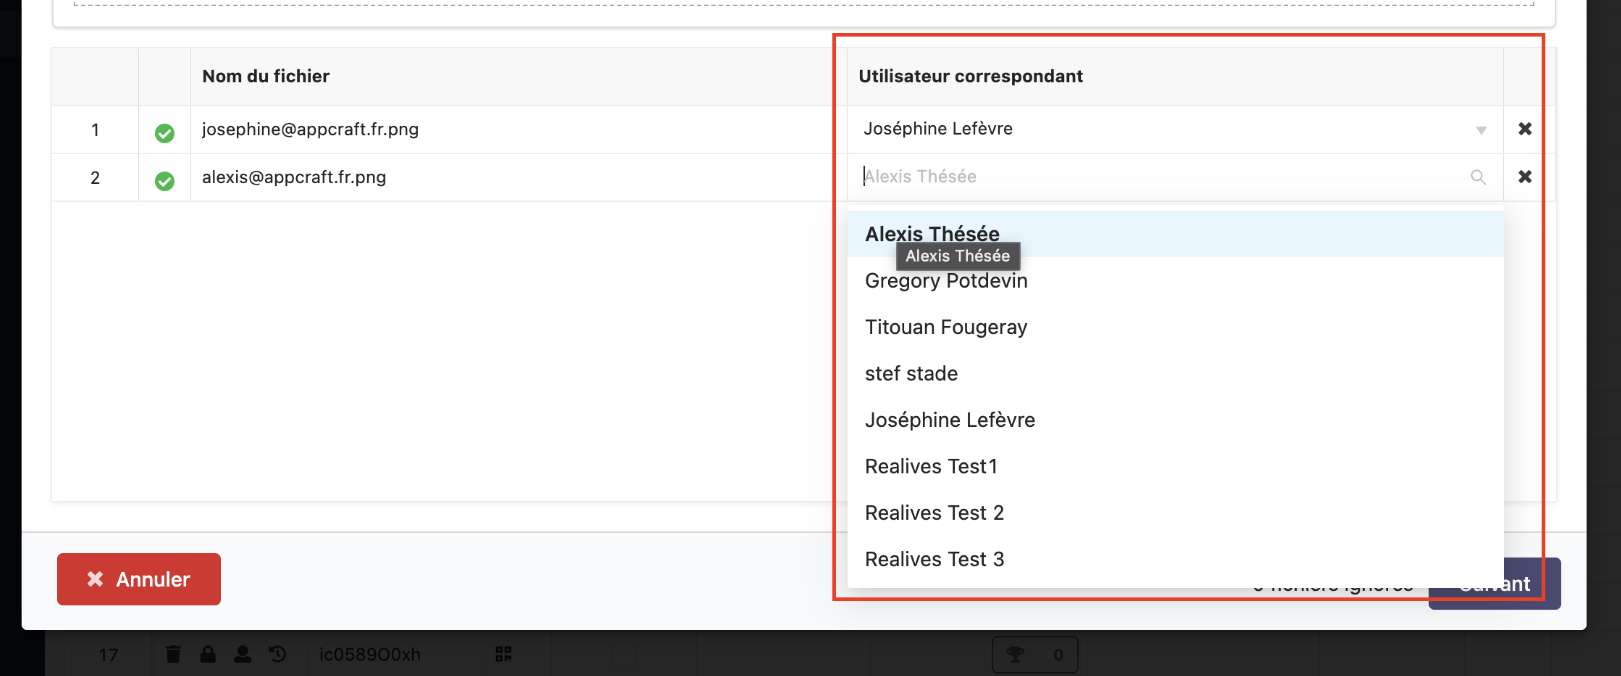Click the magnifier icon in user search
This screenshot has width=1621, height=676.
[x=1478, y=177]
